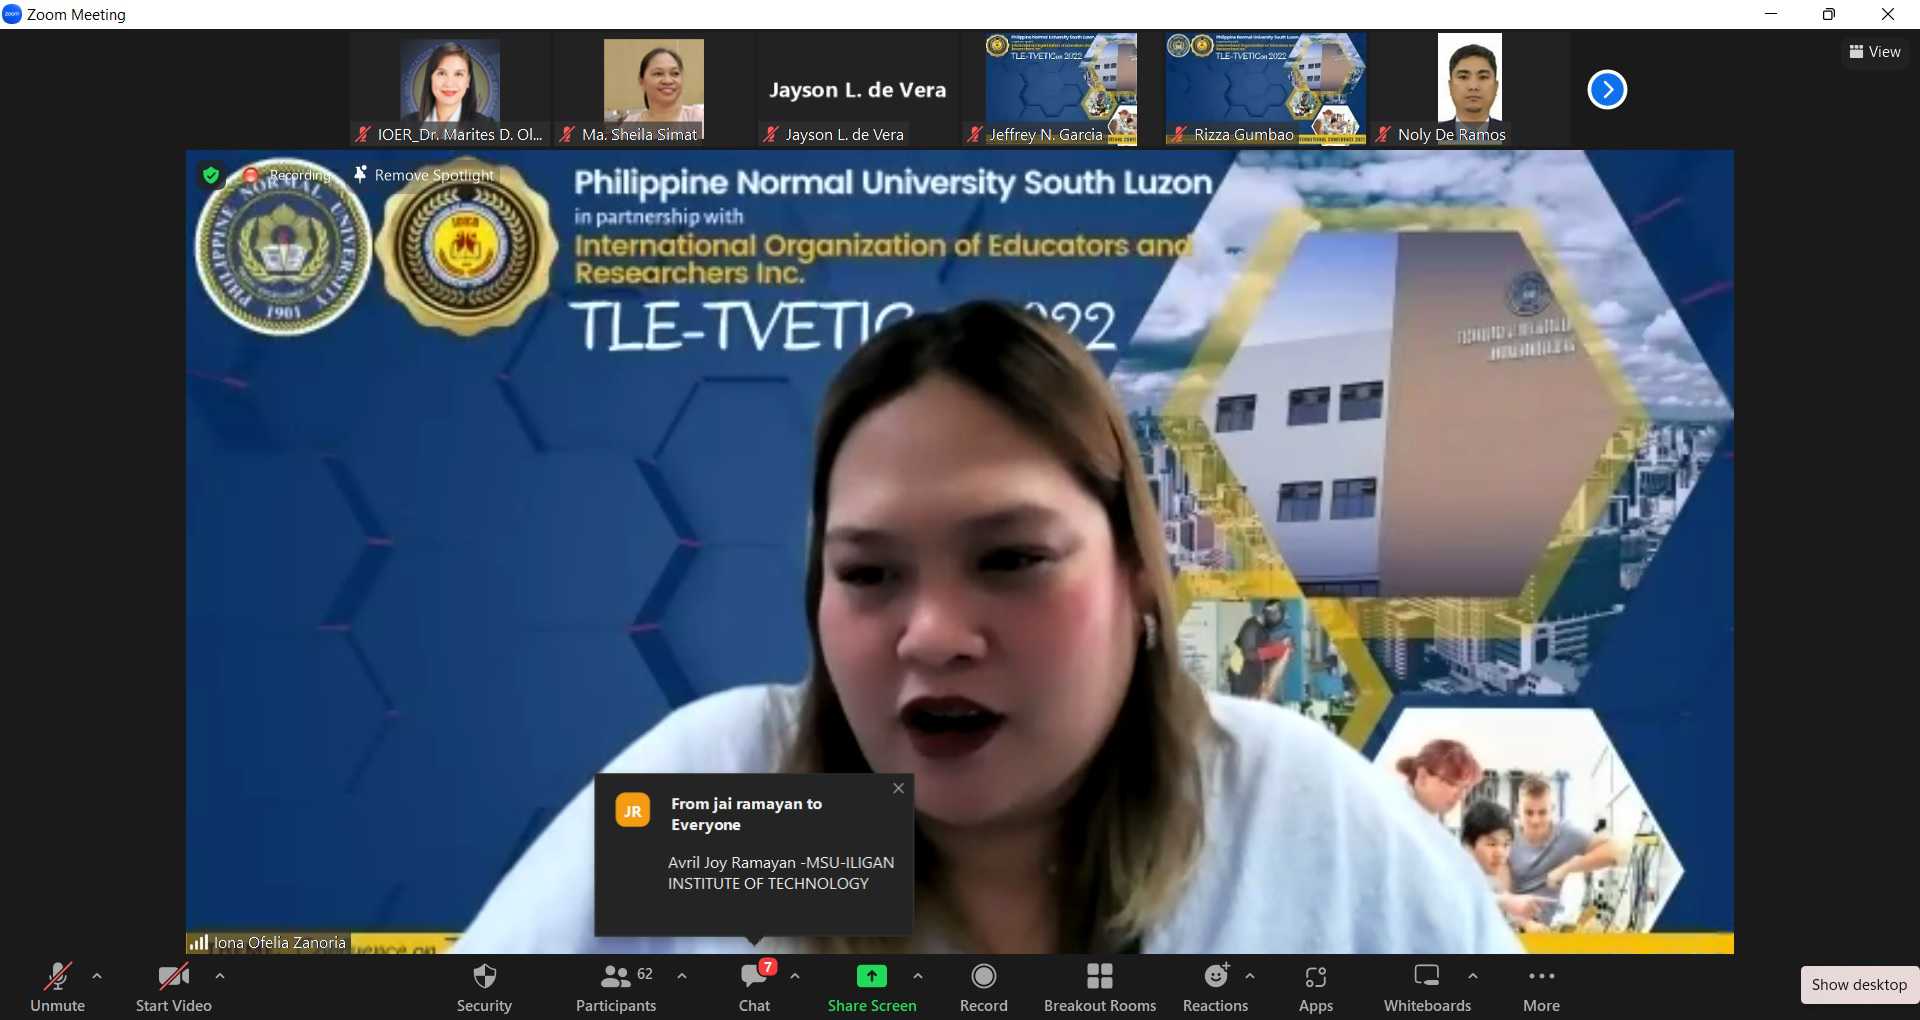This screenshot has height=1020, width=1920.
Task: Expand the mute options chevron
Action: click(97, 977)
